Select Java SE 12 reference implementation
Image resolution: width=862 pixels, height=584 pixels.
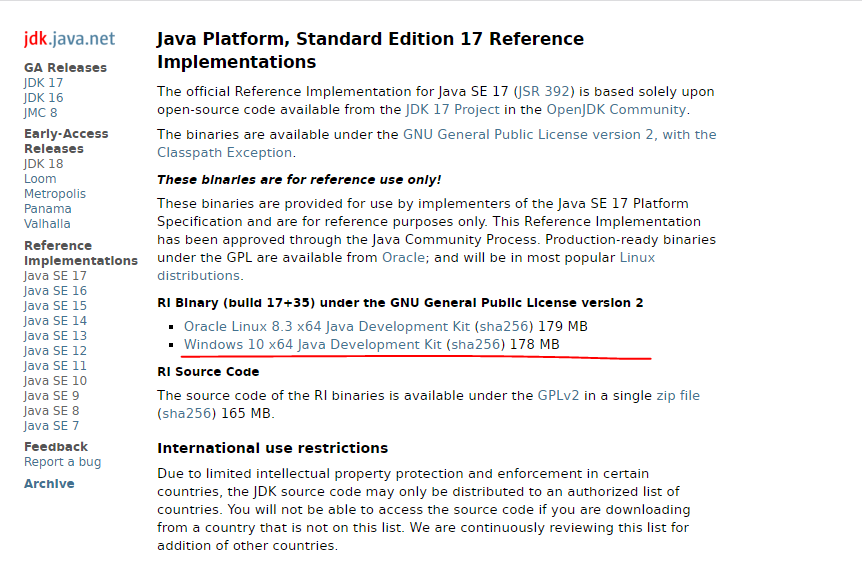[x=56, y=351]
